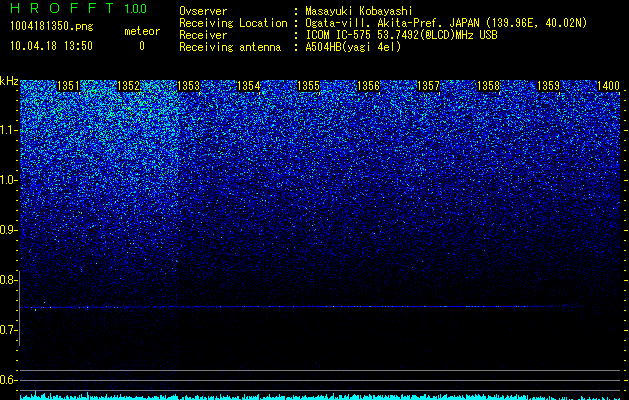Click the 0.7 frequency axis label

click(9, 330)
